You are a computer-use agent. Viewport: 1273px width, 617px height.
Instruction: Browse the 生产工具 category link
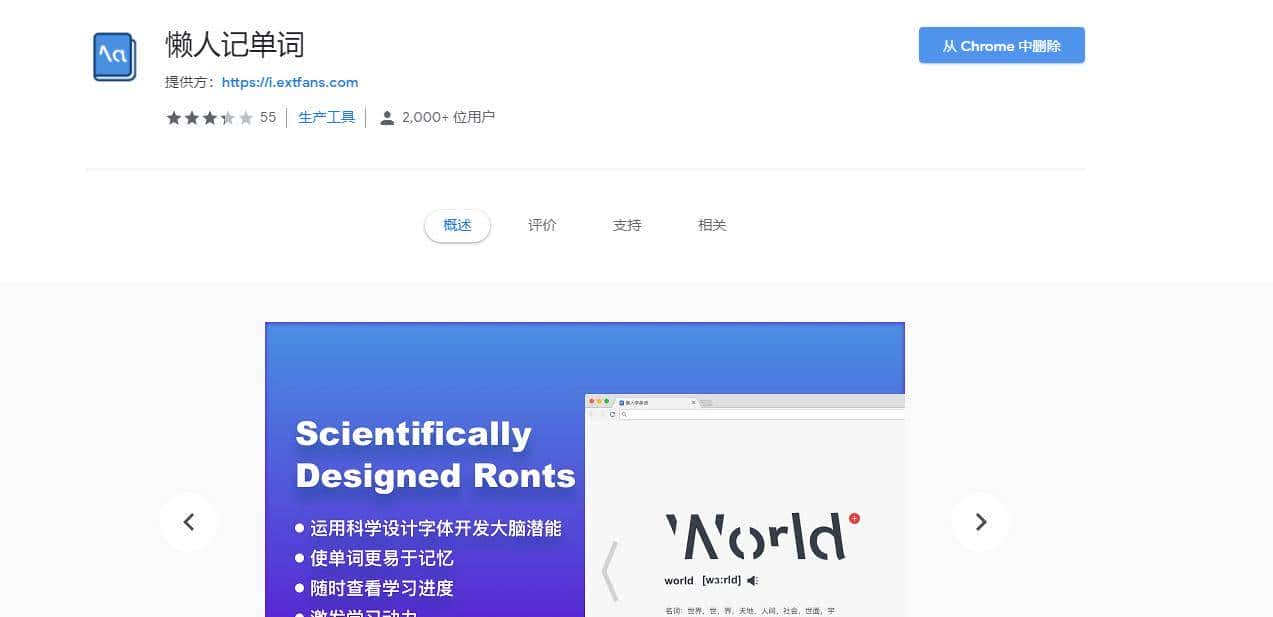[326, 116]
